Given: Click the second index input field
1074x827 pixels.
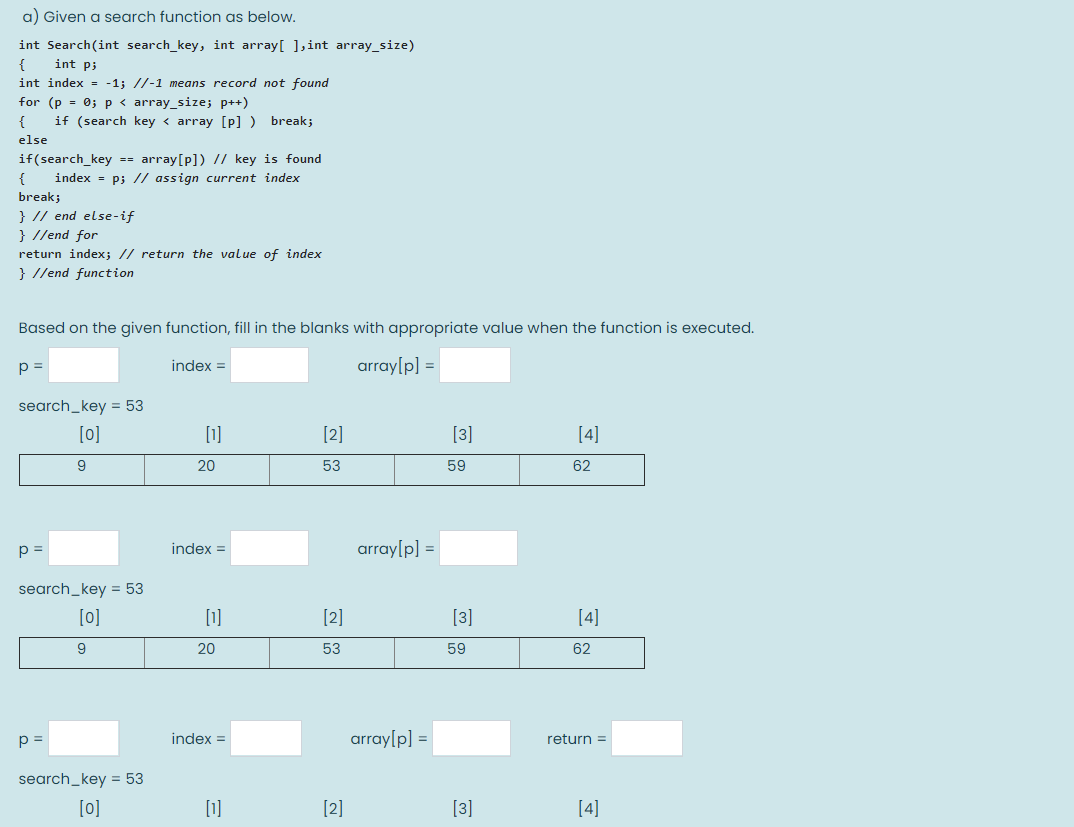Looking at the screenshot, I should (267, 547).
